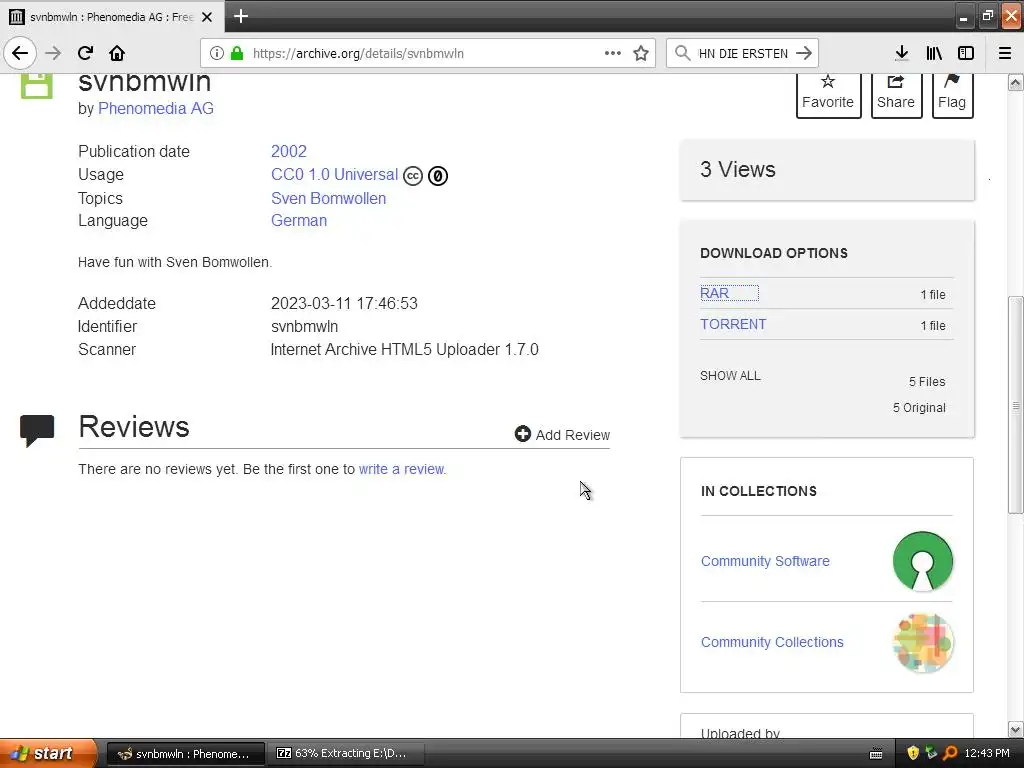Download the TORRENT file
The width and height of the screenshot is (1024, 768).
pyautogui.click(x=733, y=325)
